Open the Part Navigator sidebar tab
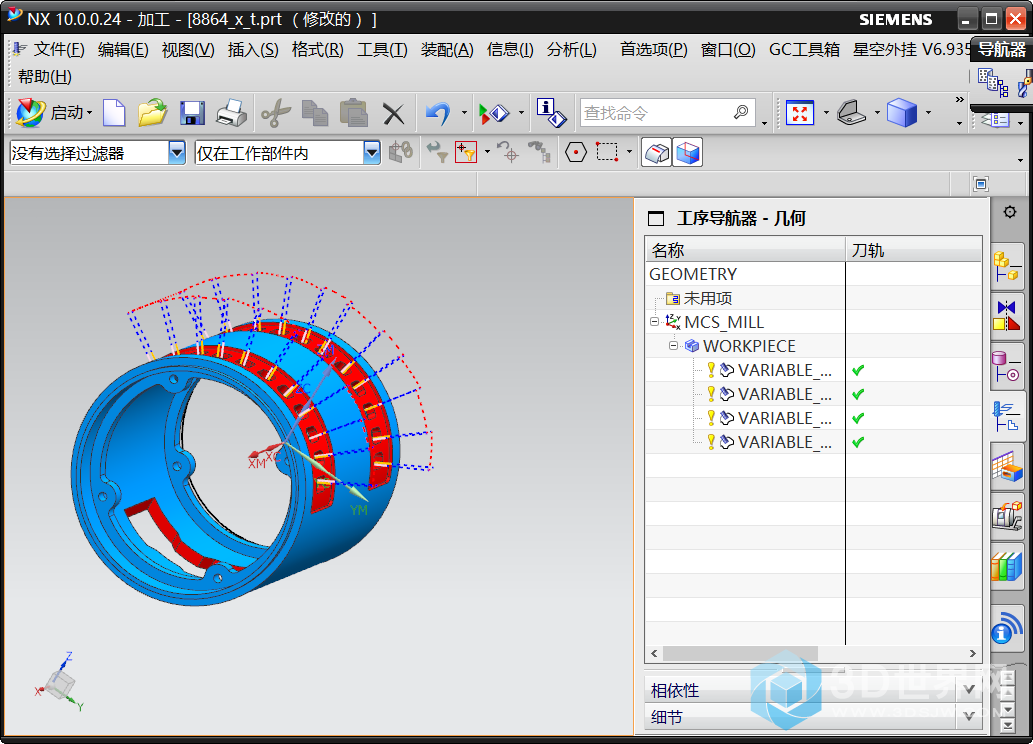This screenshot has height=744, width=1033. [x=1007, y=366]
